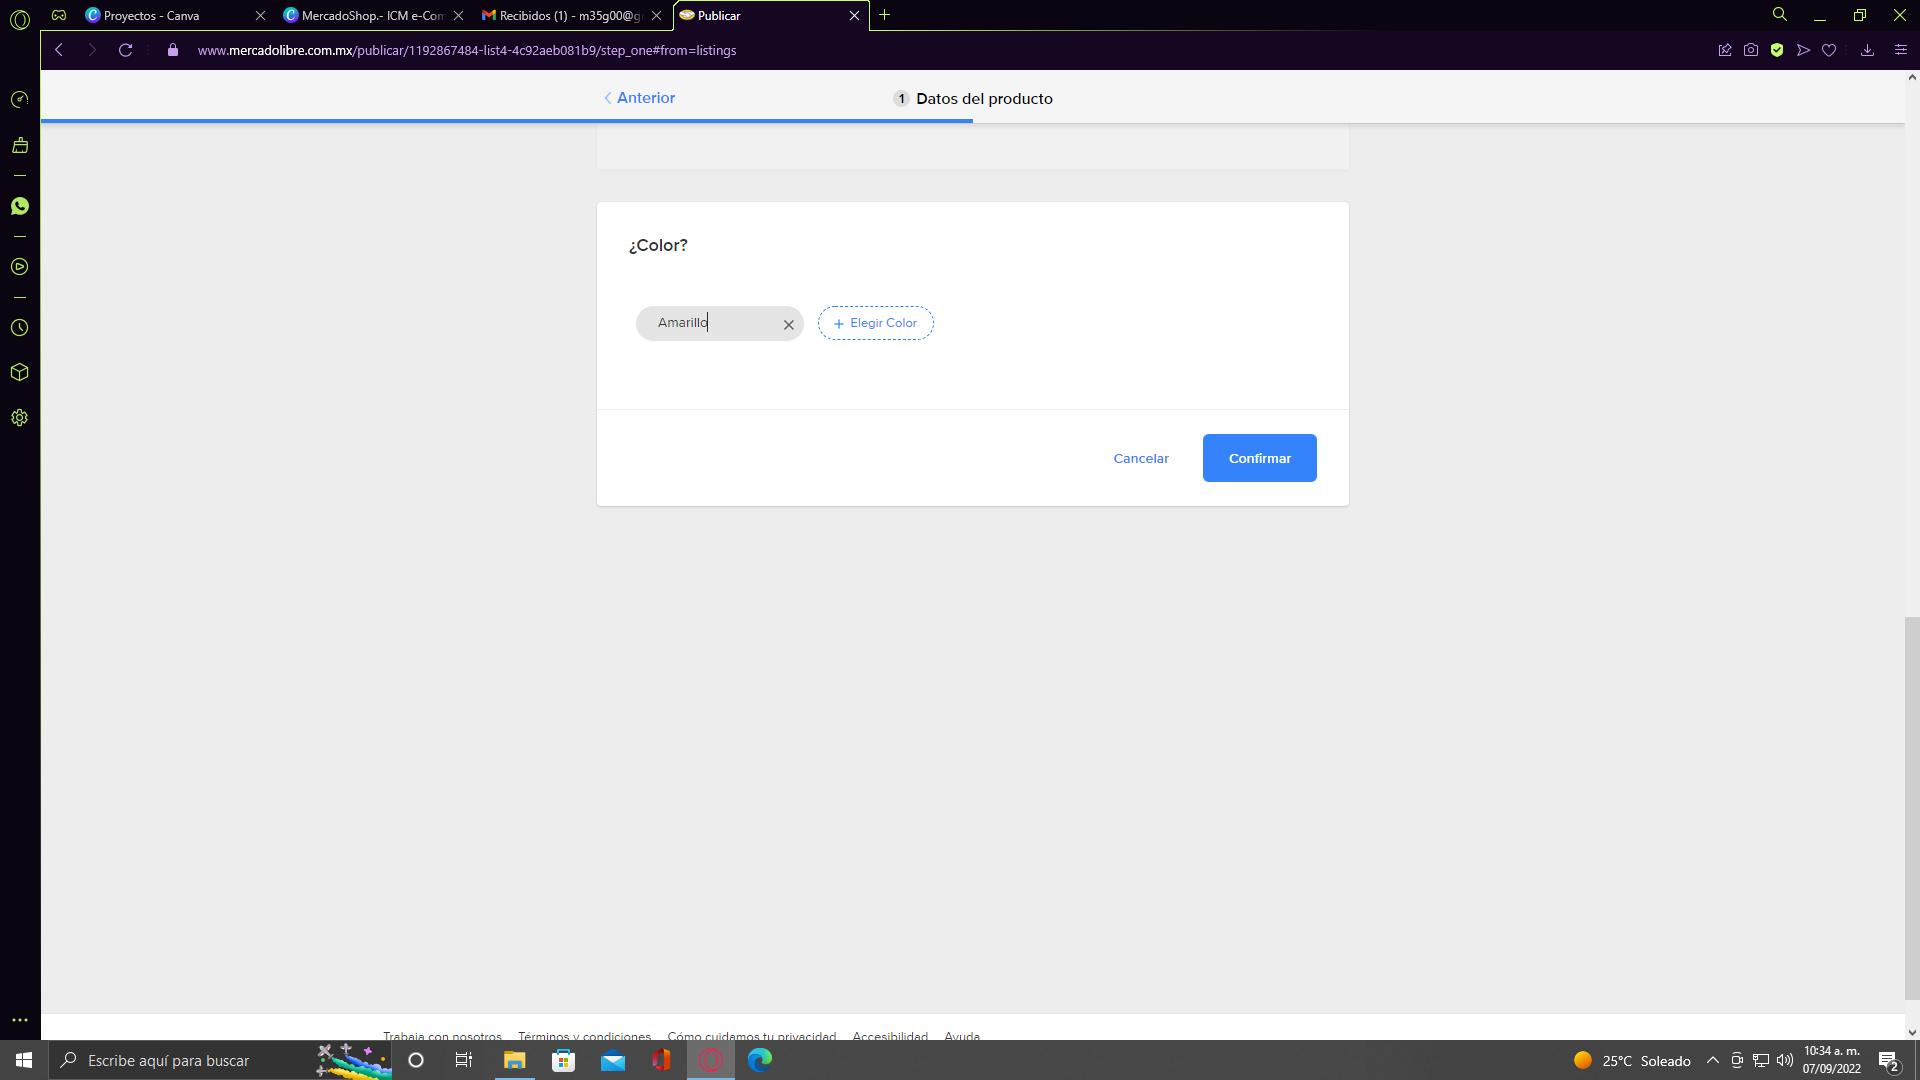Click the heart bookmark icon

[x=1828, y=50]
